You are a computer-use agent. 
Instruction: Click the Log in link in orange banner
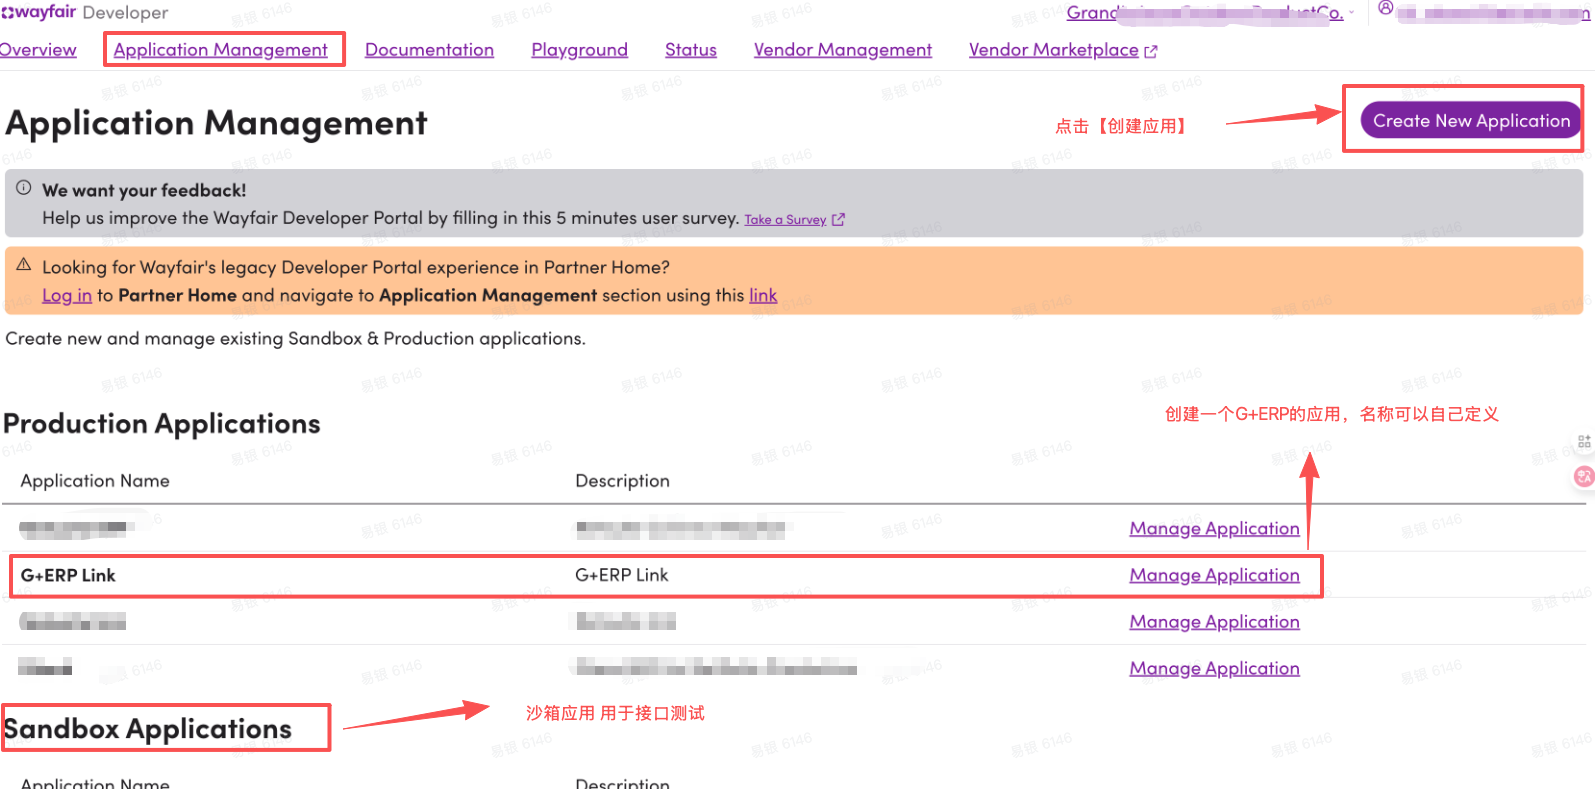pos(67,295)
